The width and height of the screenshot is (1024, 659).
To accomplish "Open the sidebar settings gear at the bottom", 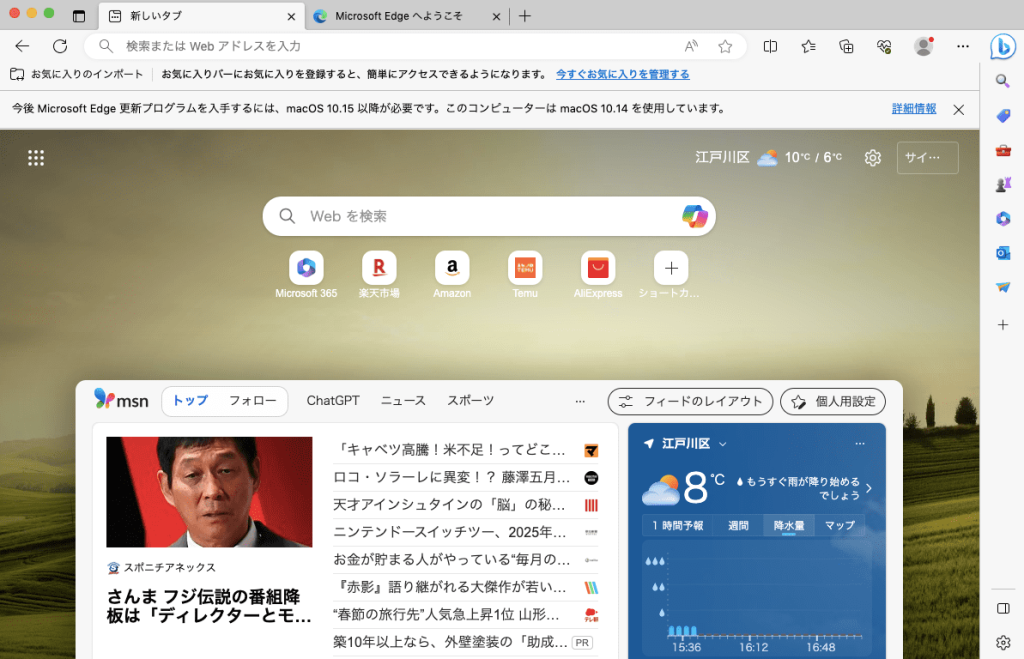I will coord(1003,643).
